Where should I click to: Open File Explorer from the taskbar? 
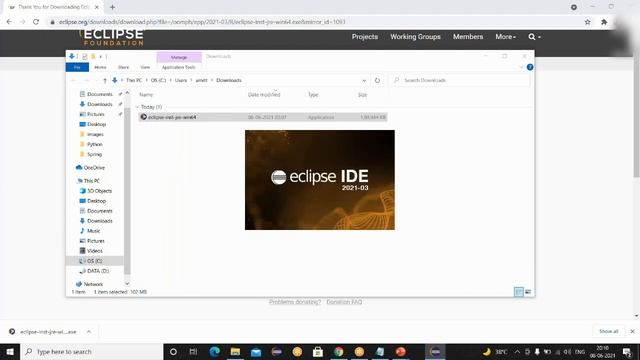click(x=235, y=352)
